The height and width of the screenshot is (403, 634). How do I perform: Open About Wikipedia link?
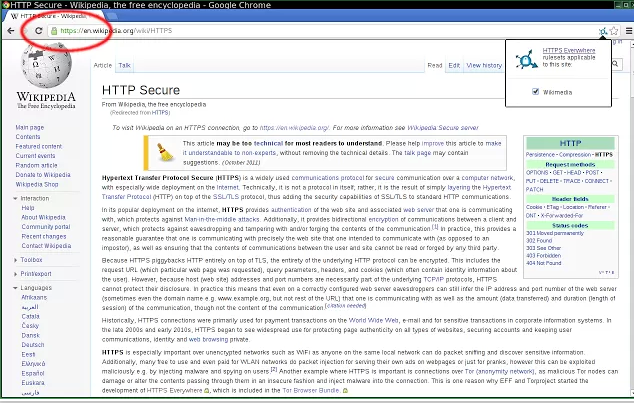43,217
